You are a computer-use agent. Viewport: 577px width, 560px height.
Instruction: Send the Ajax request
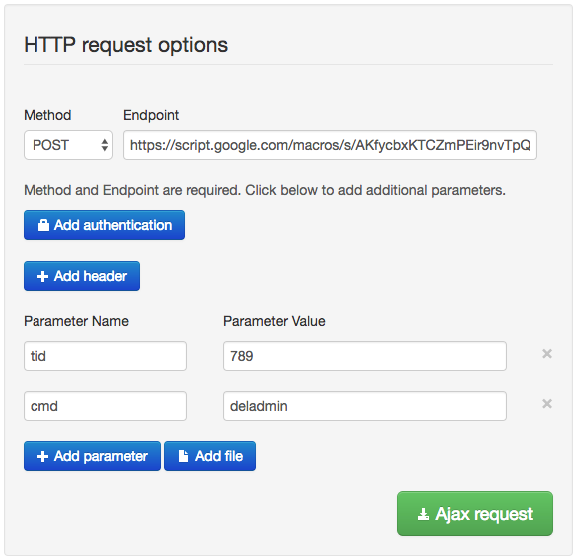pos(475,514)
